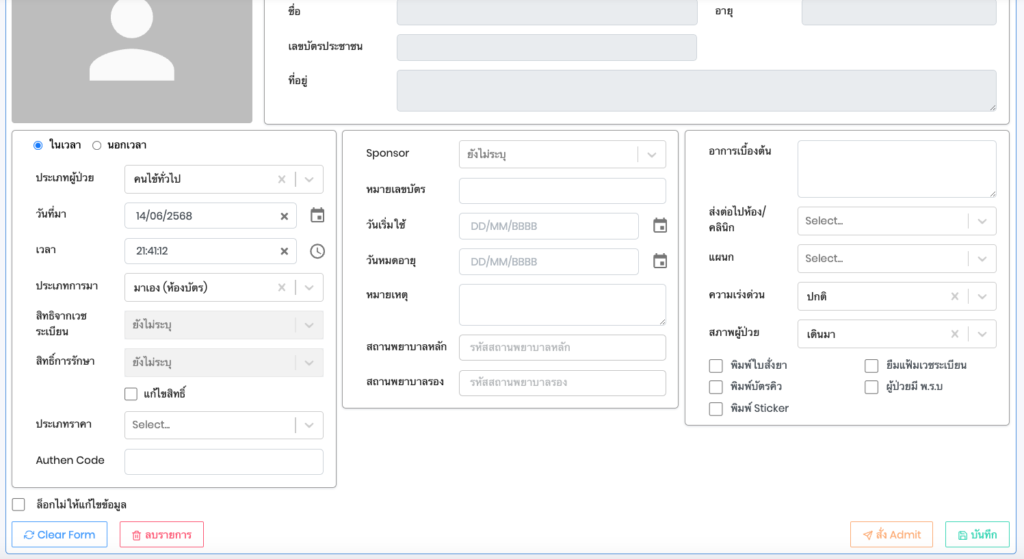Clear the วันที่มา date value

click(x=284, y=216)
